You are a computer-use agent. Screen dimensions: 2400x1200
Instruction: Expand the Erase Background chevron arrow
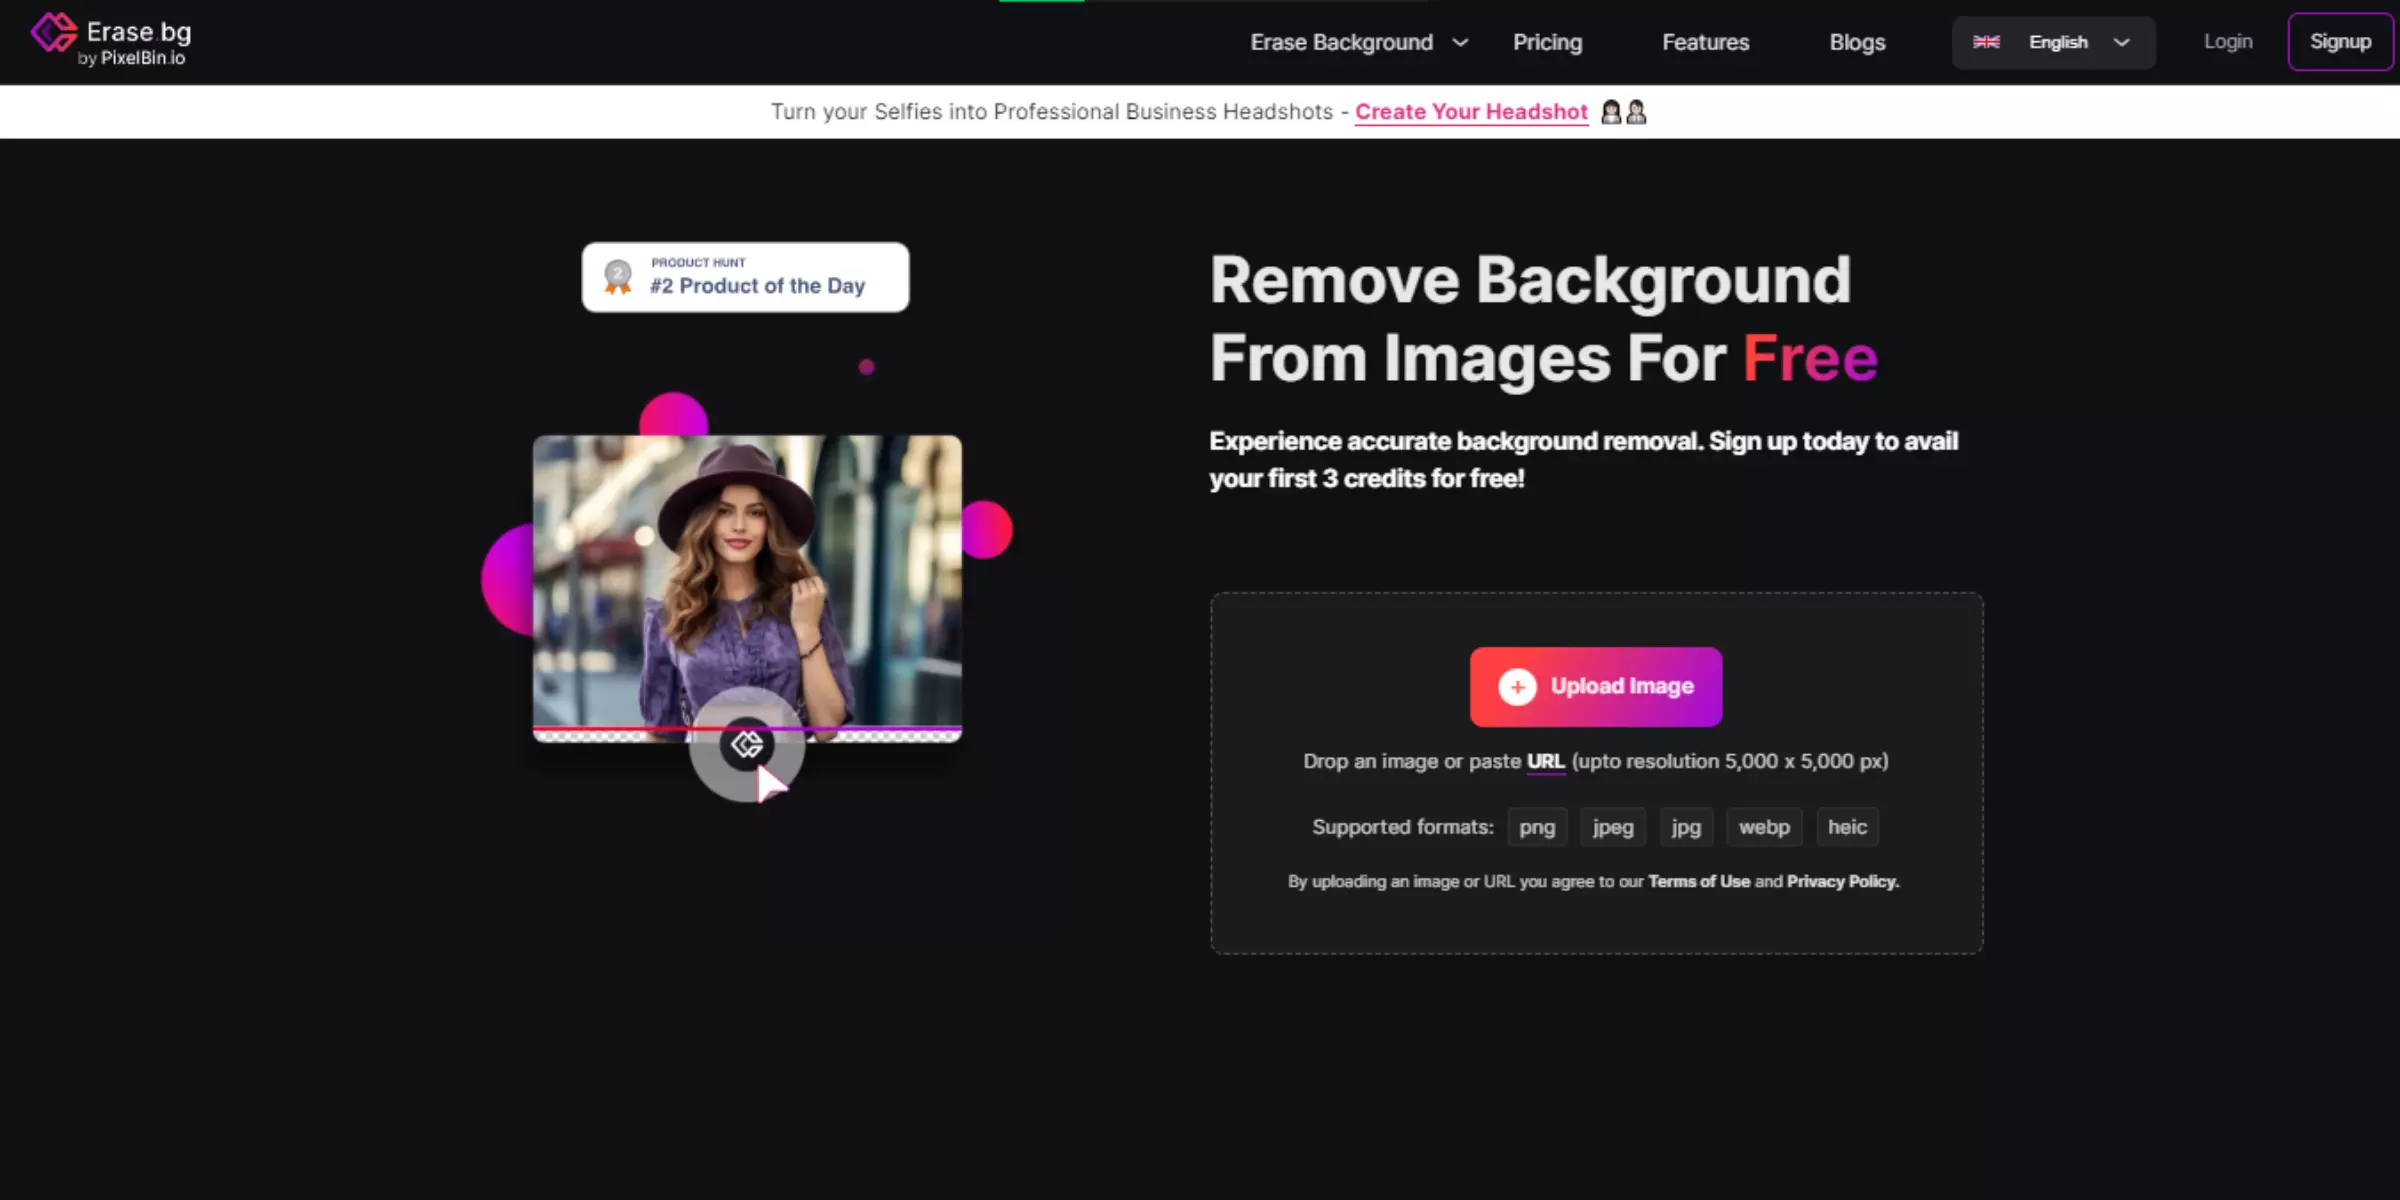click(1460, 43)
